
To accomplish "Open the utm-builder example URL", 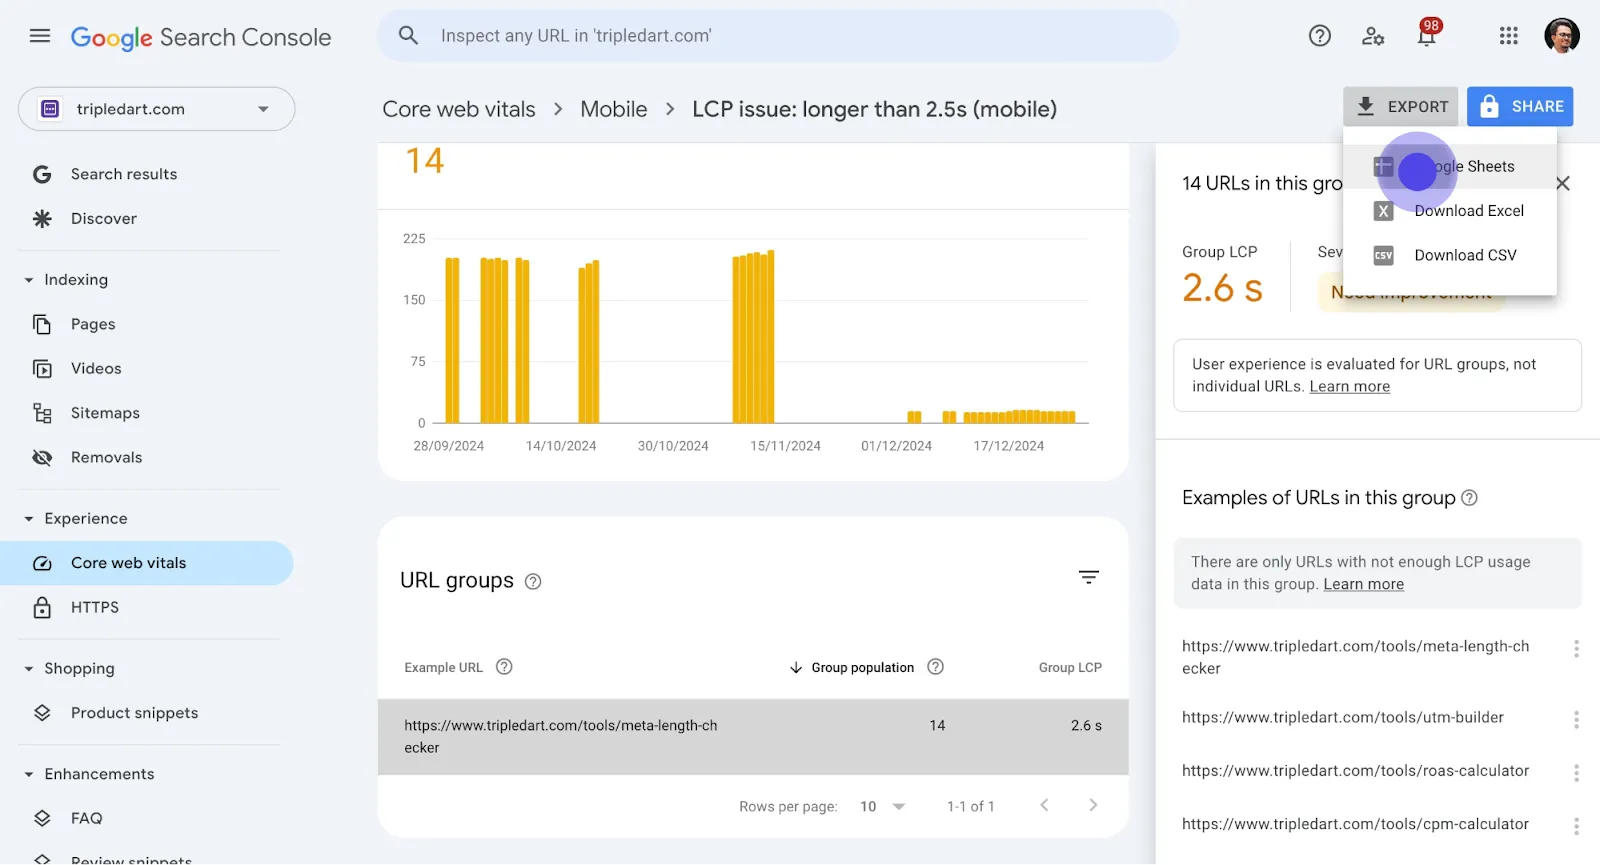I will point(1343,718).
